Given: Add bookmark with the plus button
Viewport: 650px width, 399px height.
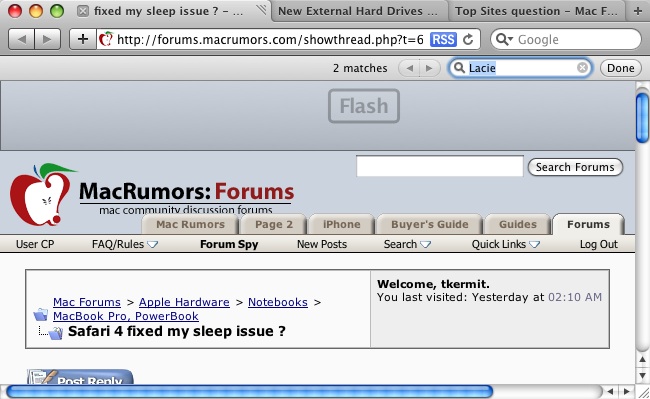Looking at the screenshot, I should (x=83, y=39).
